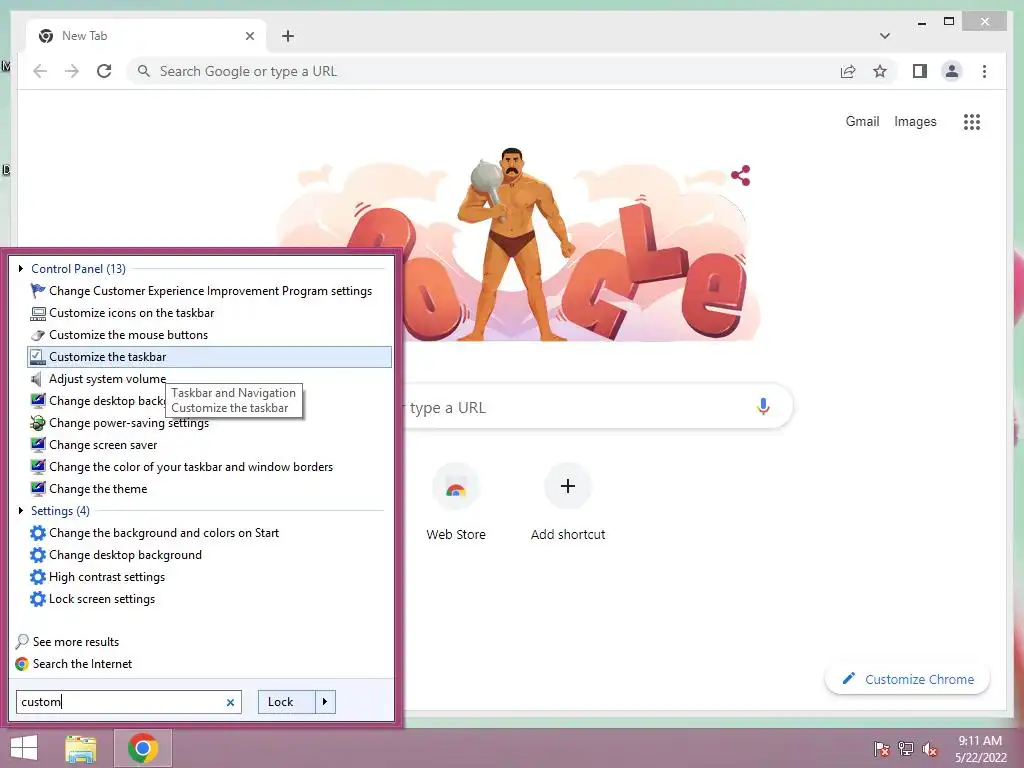Share the Google doodle
1024x768 pixels.
(x=741, y=175)
